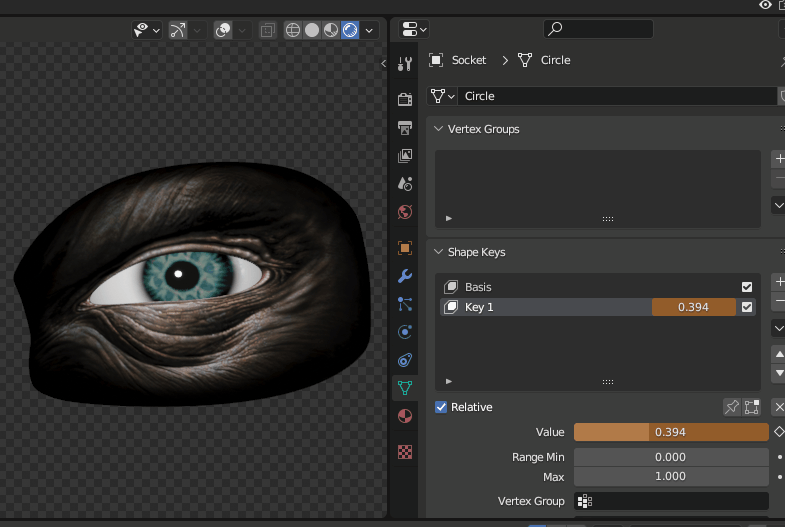Image resolution: width=785 pixels, height=527 pixels.
Task: Toggle the Relative checkbox
Action: (x=441, y=407)
